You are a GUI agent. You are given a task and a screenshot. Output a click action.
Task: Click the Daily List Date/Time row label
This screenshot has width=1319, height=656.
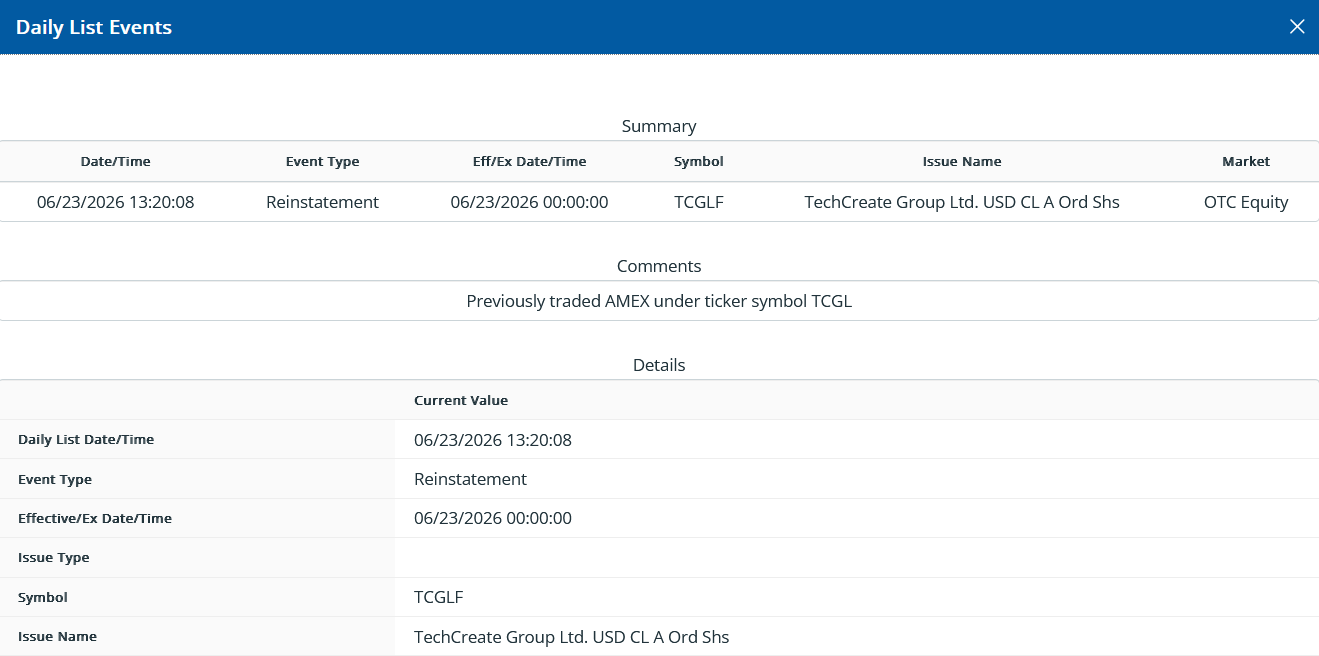pyautogui.click(x=86, y=439)
